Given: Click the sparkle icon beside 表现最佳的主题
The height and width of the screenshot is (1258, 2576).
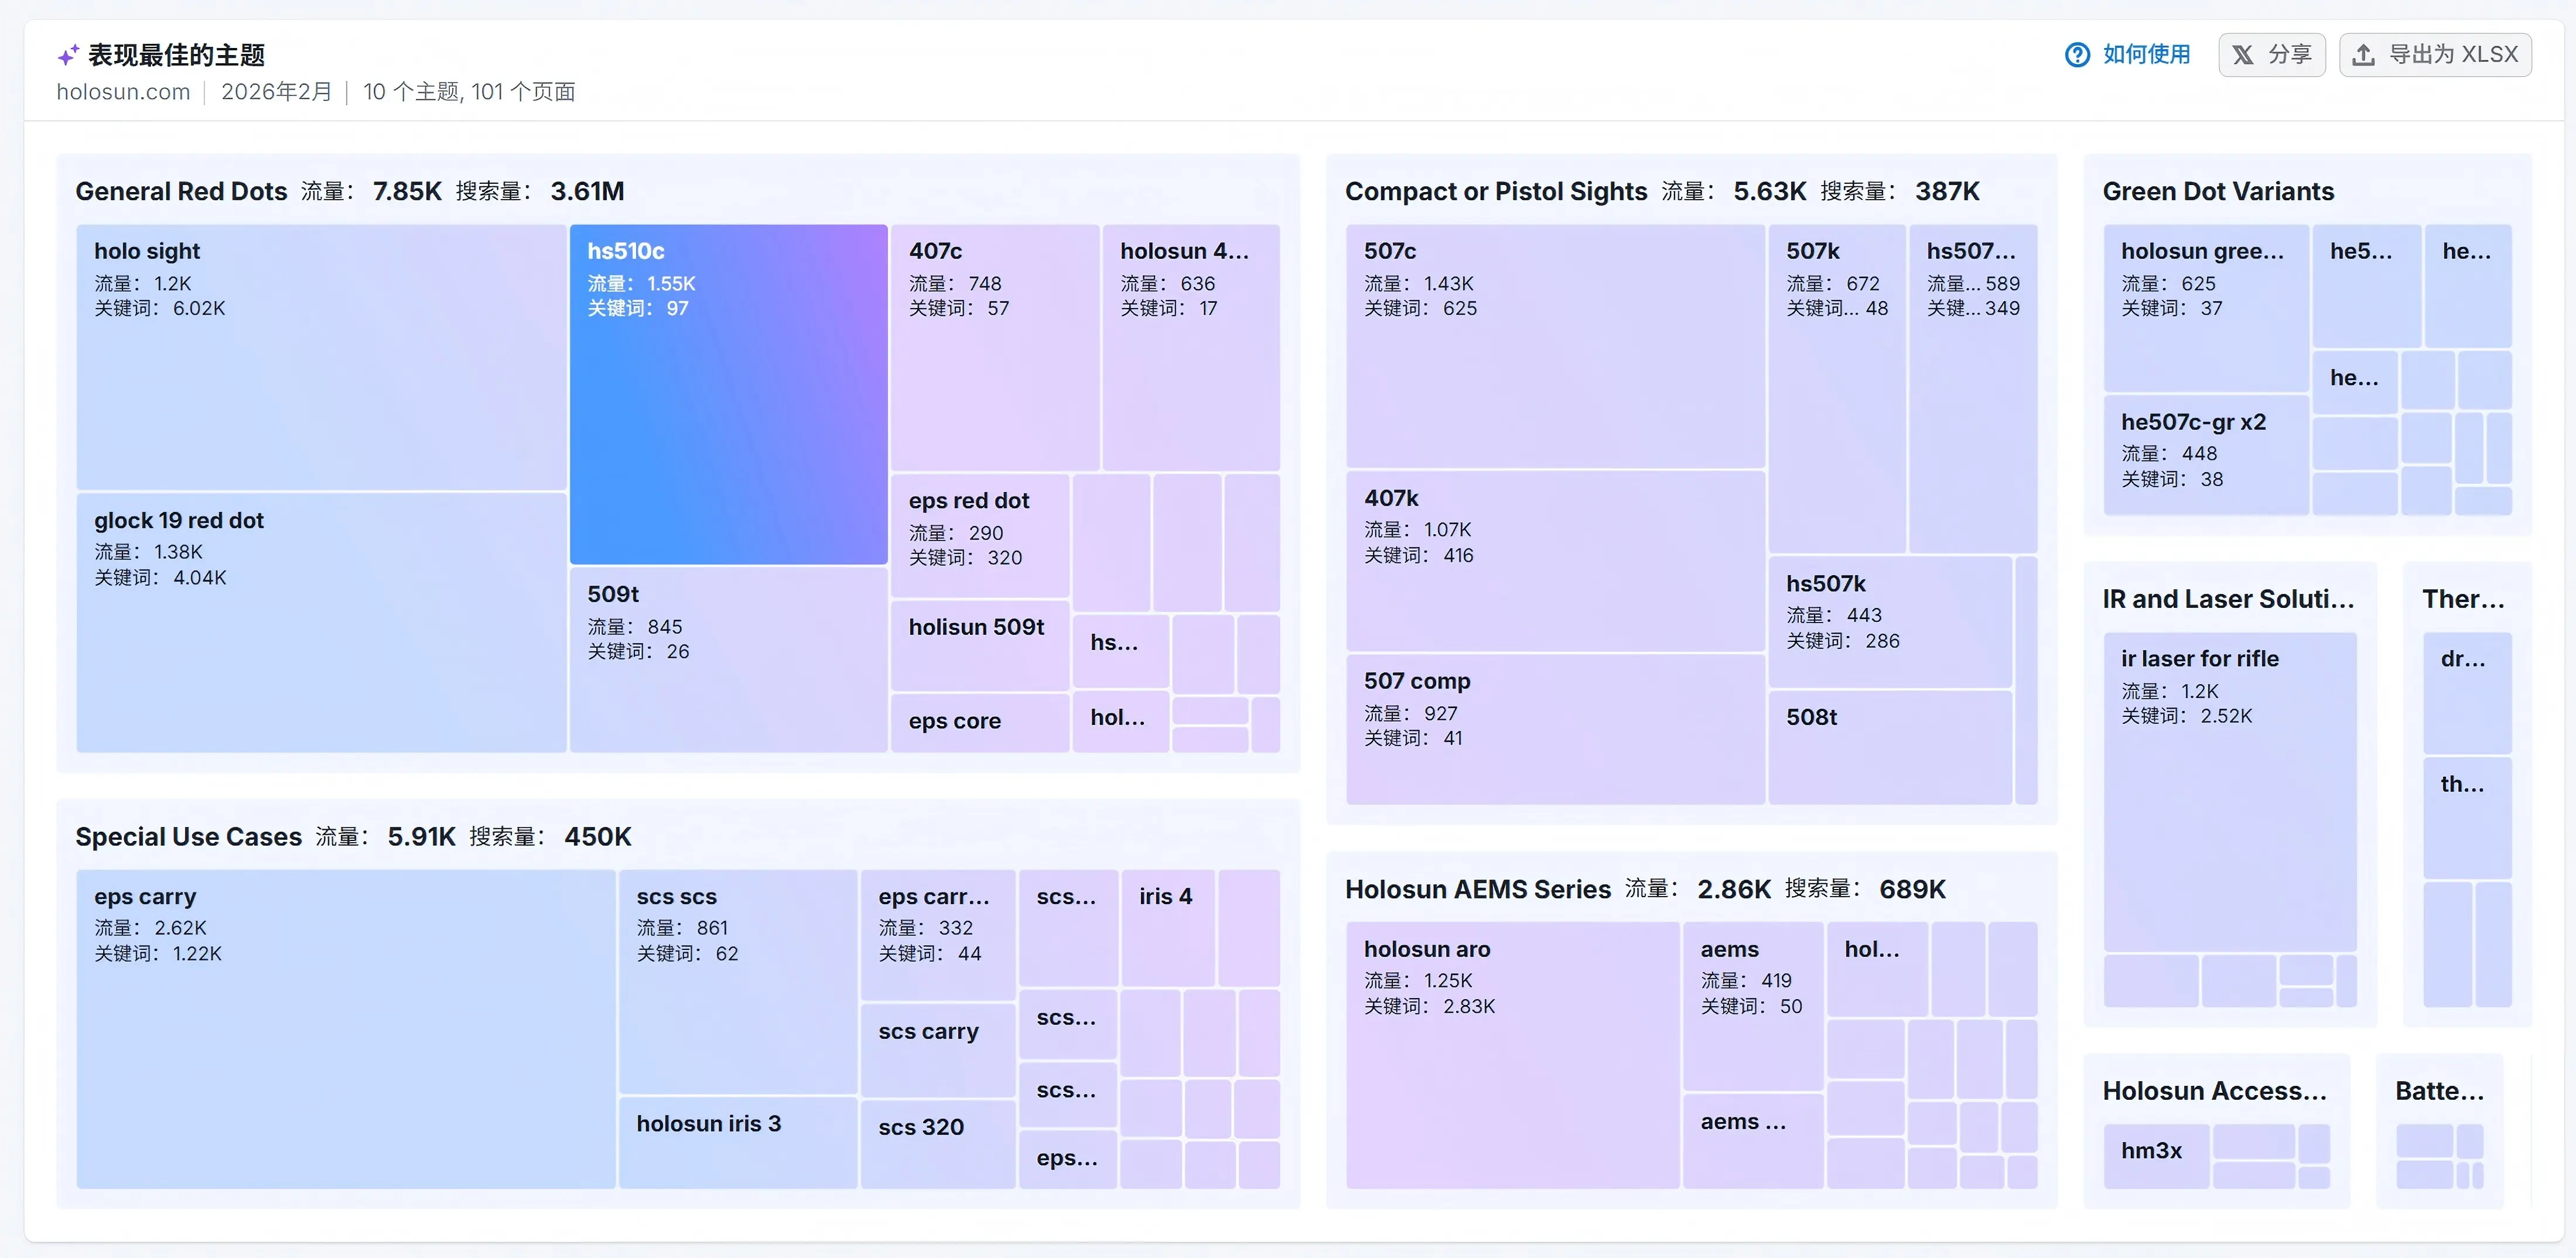Looking at the screenshot, I should pyautogui.click(x=68, y=55).
